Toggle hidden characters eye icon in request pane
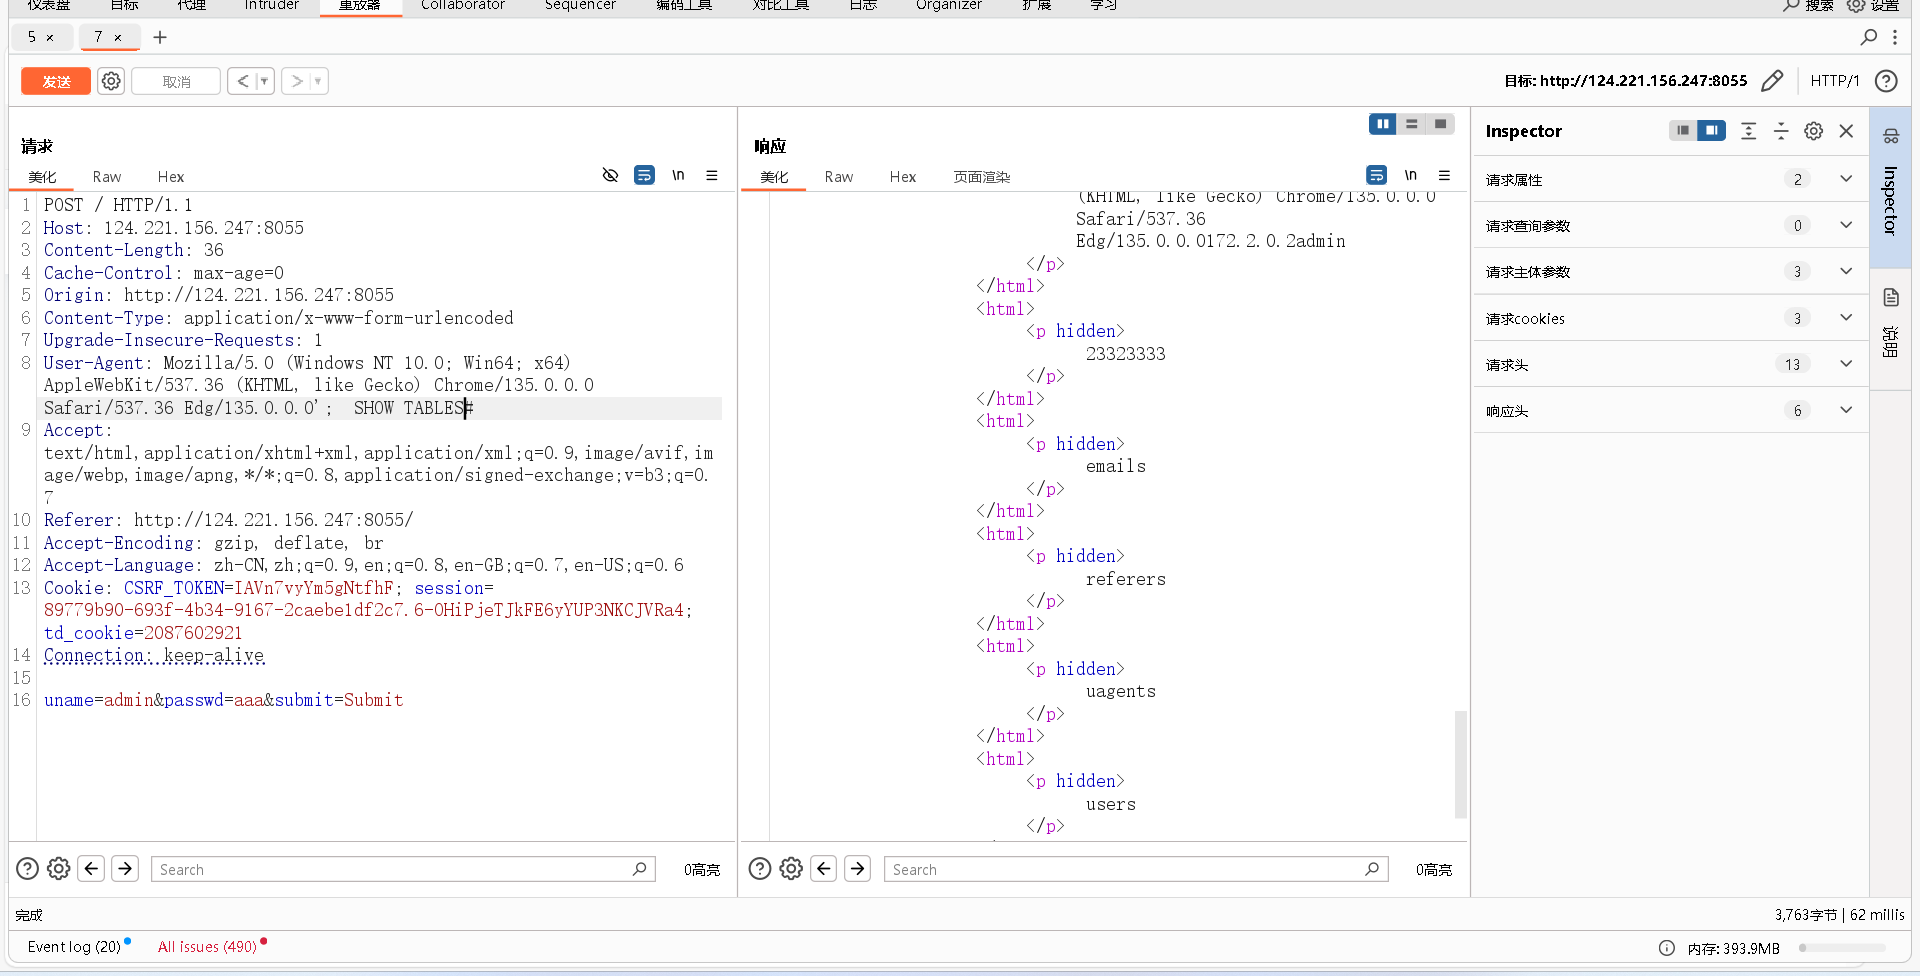The height and width of the screenshot is (976, 1920). tap(611, 175)
